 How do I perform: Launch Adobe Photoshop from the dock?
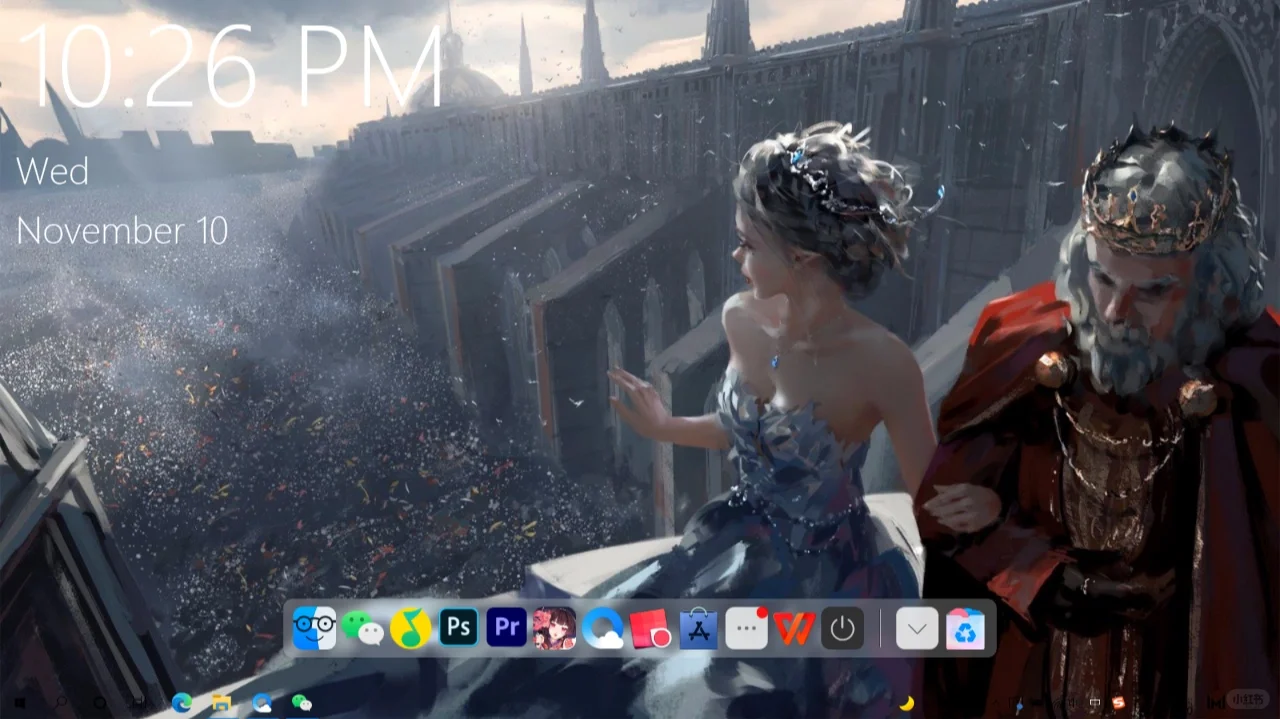point(458,628)
